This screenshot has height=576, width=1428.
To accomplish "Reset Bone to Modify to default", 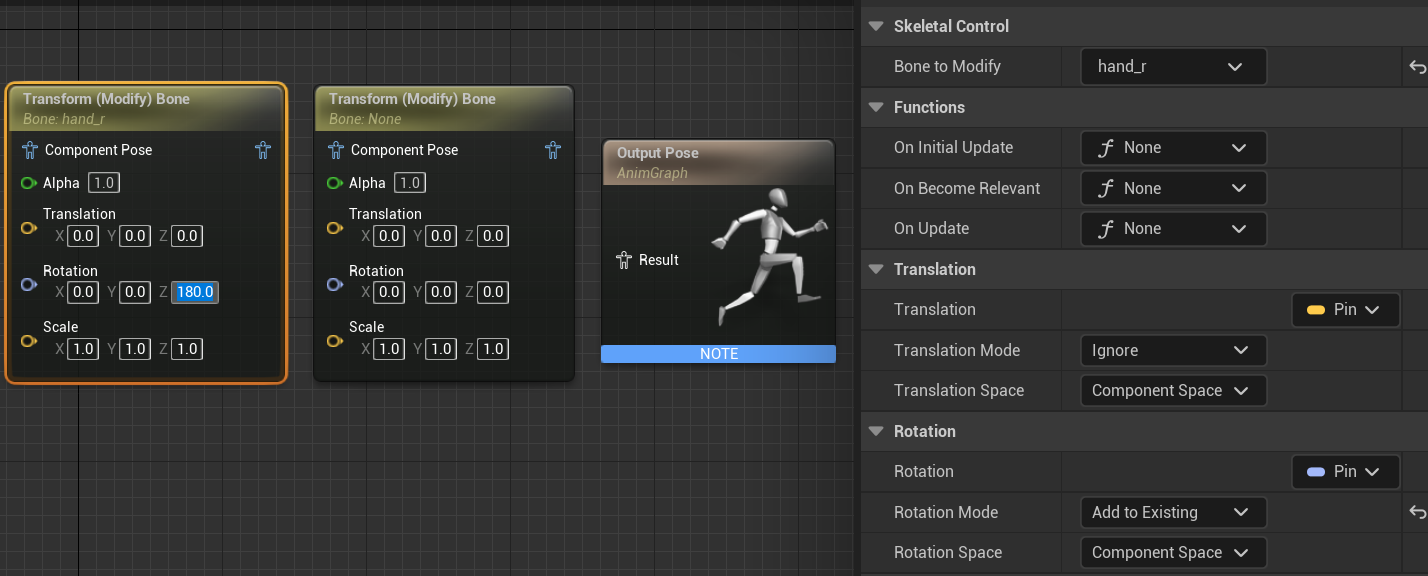I will point(1417,67).
